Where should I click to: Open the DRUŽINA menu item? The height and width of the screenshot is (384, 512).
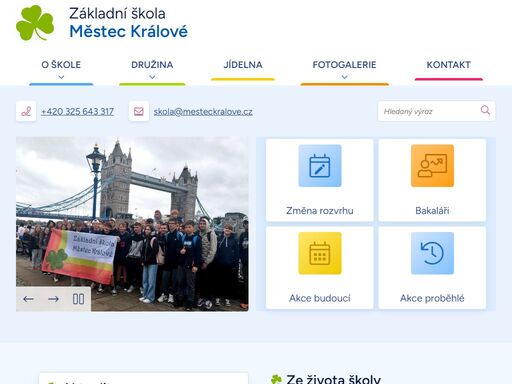tap(152, 65)
